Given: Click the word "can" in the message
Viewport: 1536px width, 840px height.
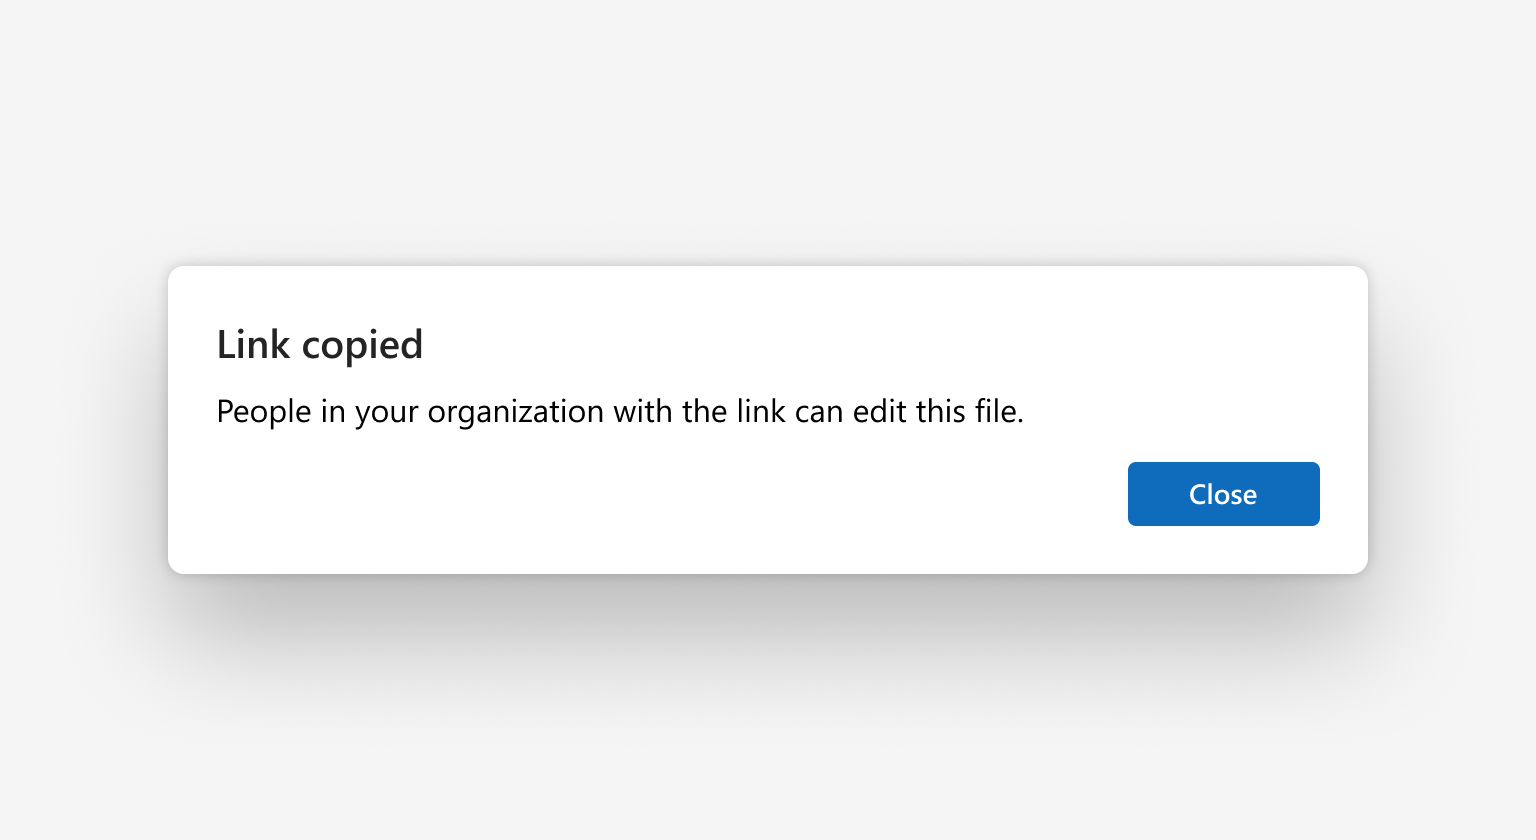Looking at the screenshot, I should [x=819, y=413].
